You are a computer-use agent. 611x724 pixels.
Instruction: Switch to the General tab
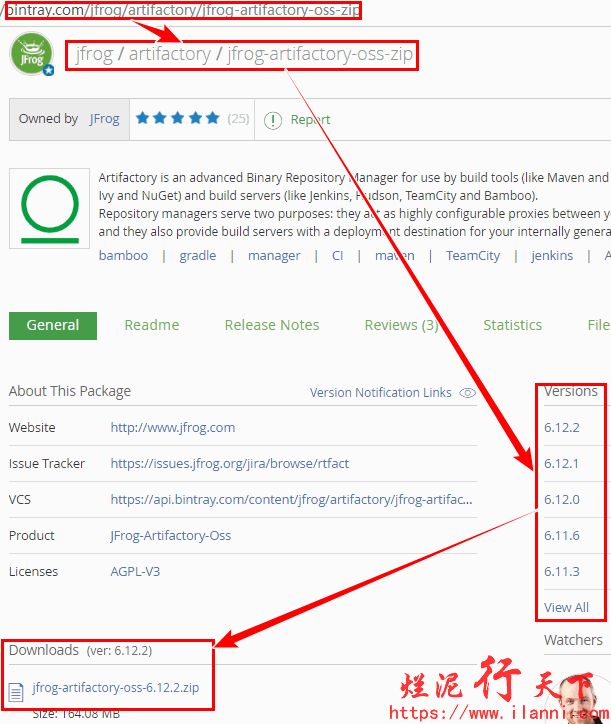(x=53, y=325)
